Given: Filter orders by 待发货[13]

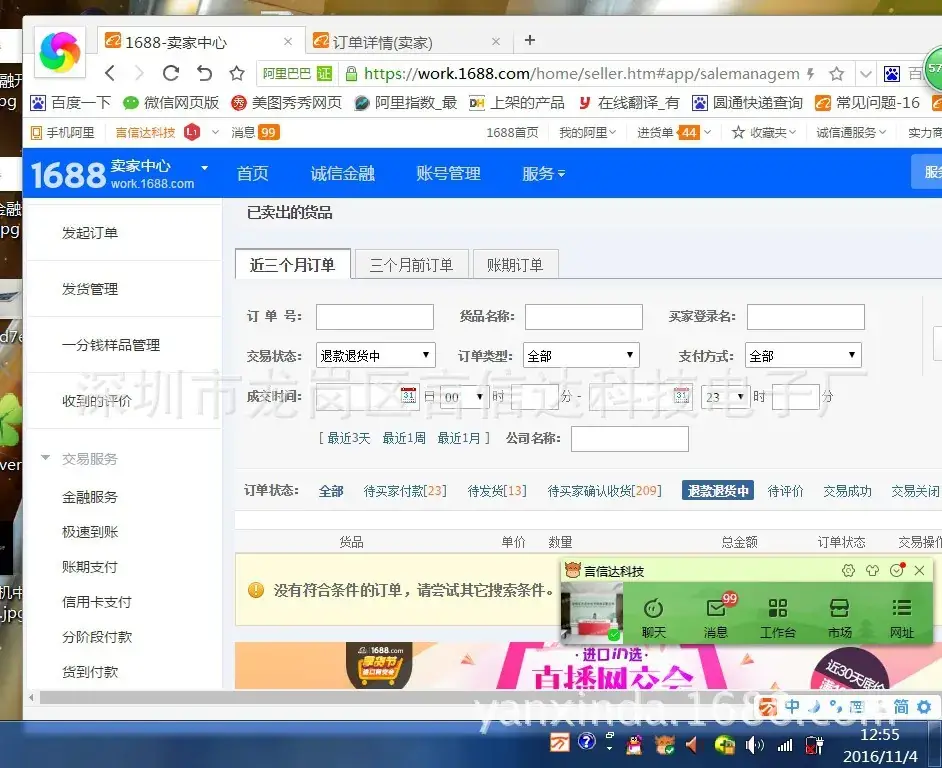Looking at the screenshot, I should click(x=497, y=491).
